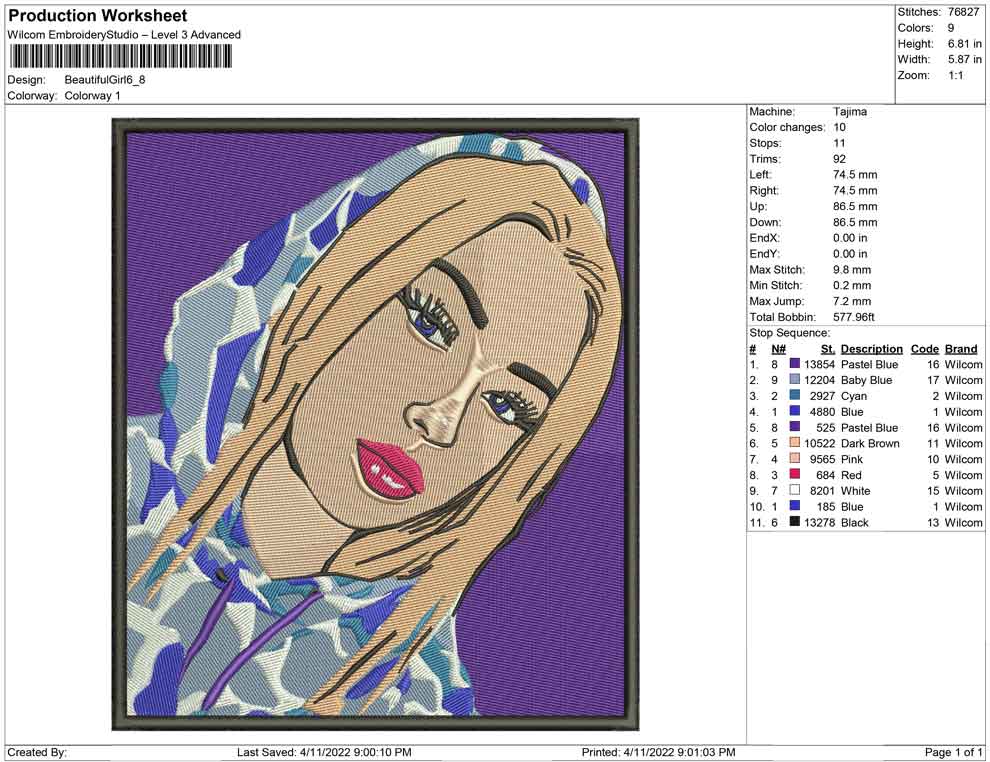Select the BeautifulGirl6_8 design name
The height and width of the screenshot is (762, 990).
tap(105, 80)
